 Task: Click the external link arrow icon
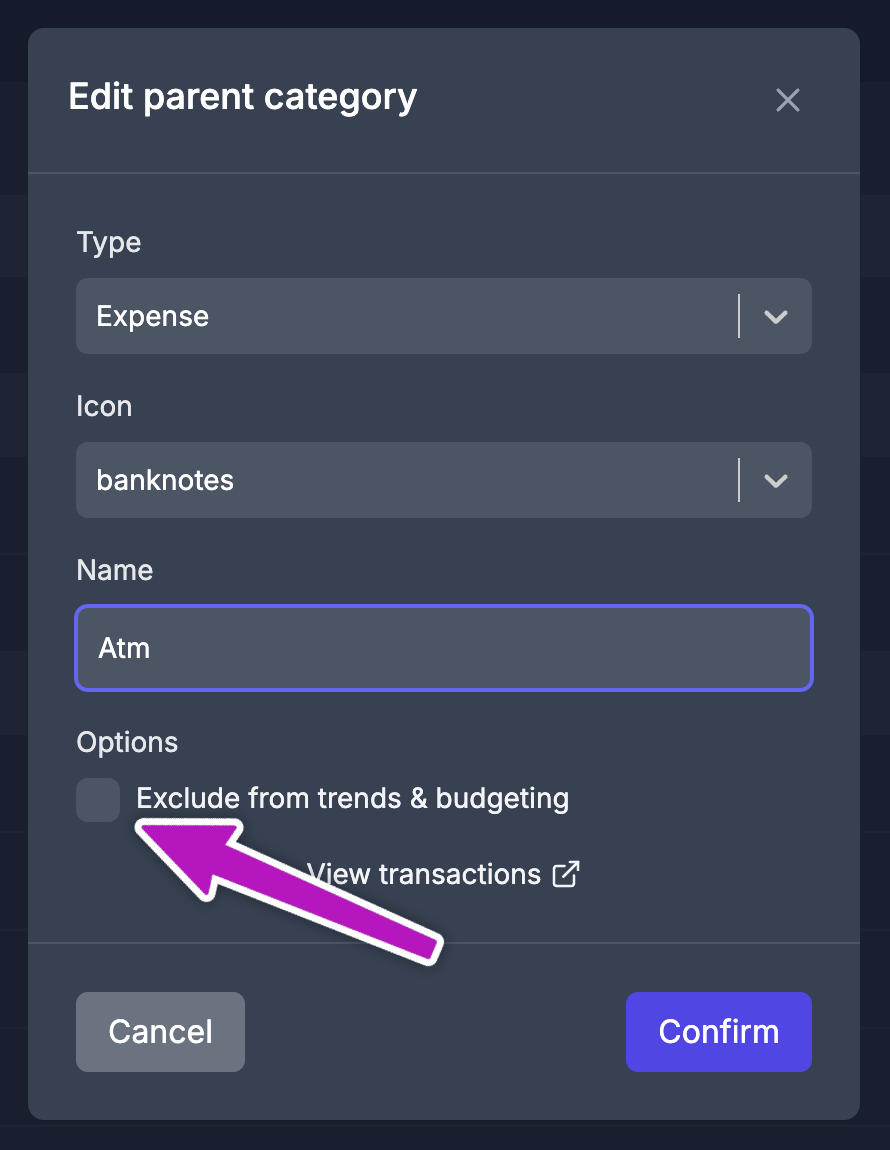[566, 874]
